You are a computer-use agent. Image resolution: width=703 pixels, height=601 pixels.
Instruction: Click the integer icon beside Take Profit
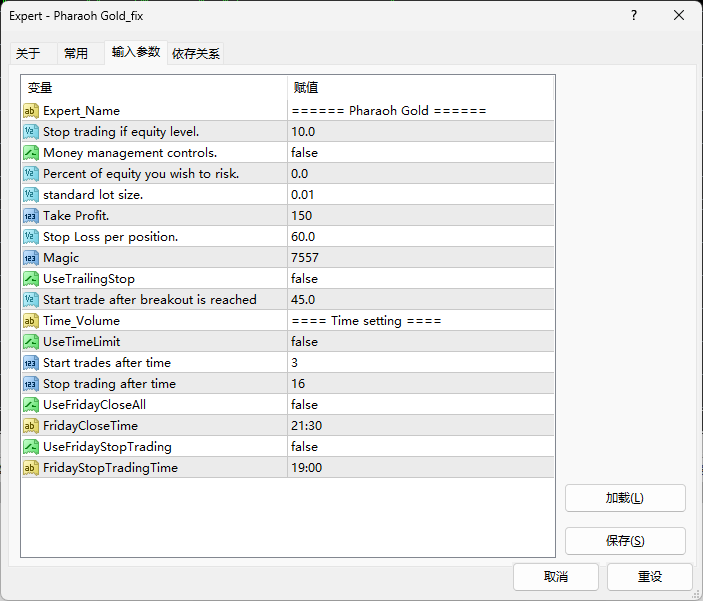click(x=30, y=216)
